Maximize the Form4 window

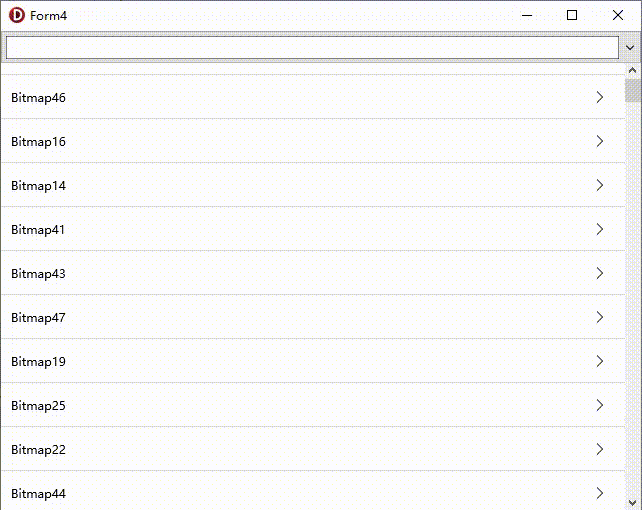tap(572, 15)
